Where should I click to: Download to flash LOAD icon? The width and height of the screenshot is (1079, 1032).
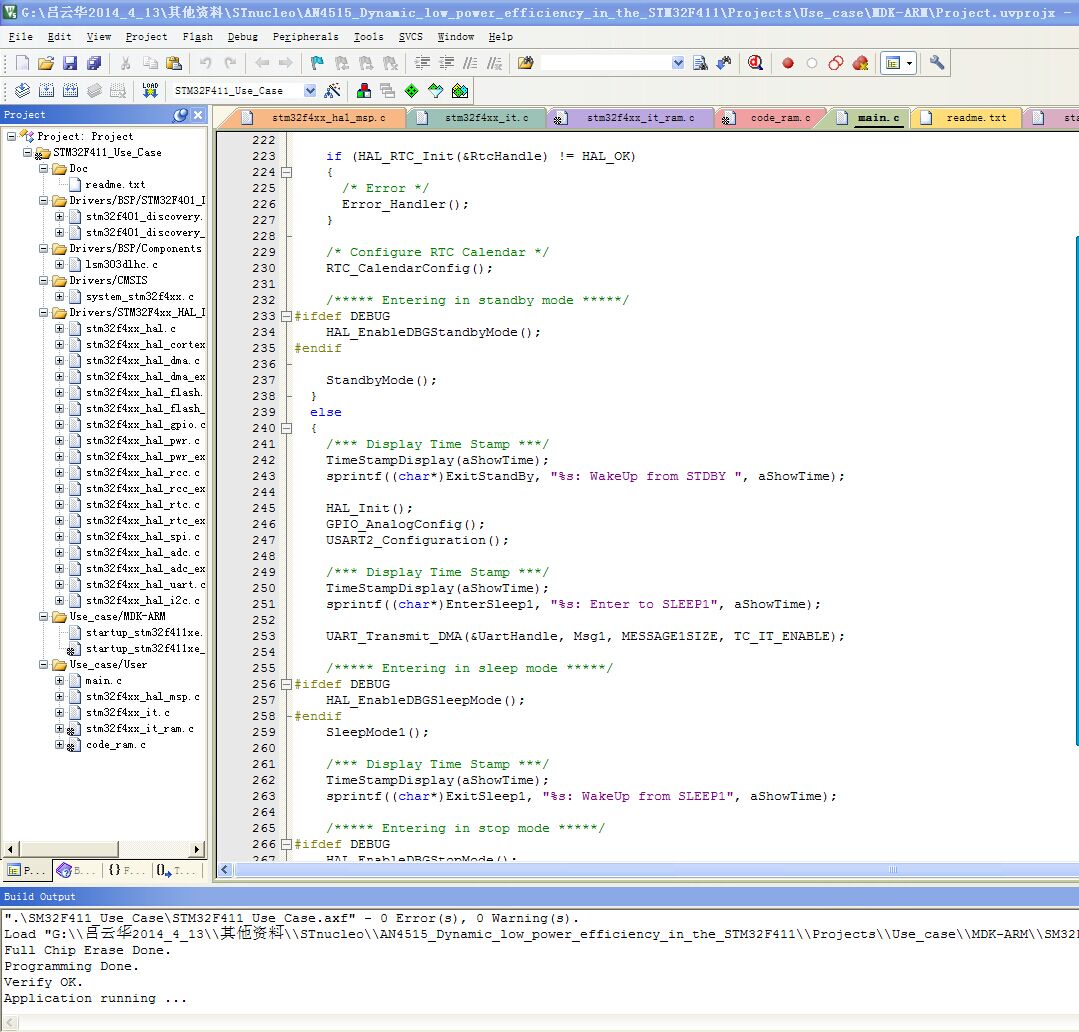[x=150, y=90]
